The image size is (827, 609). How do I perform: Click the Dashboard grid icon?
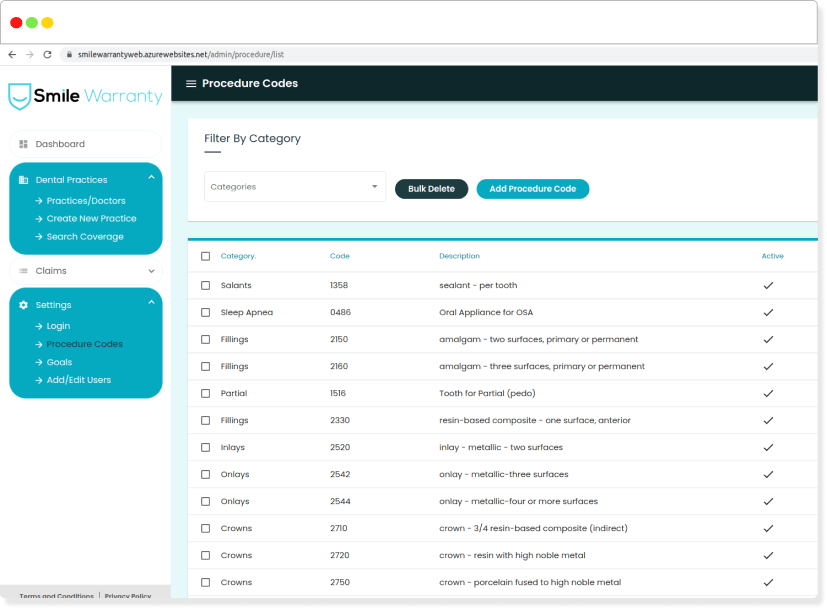23,144
